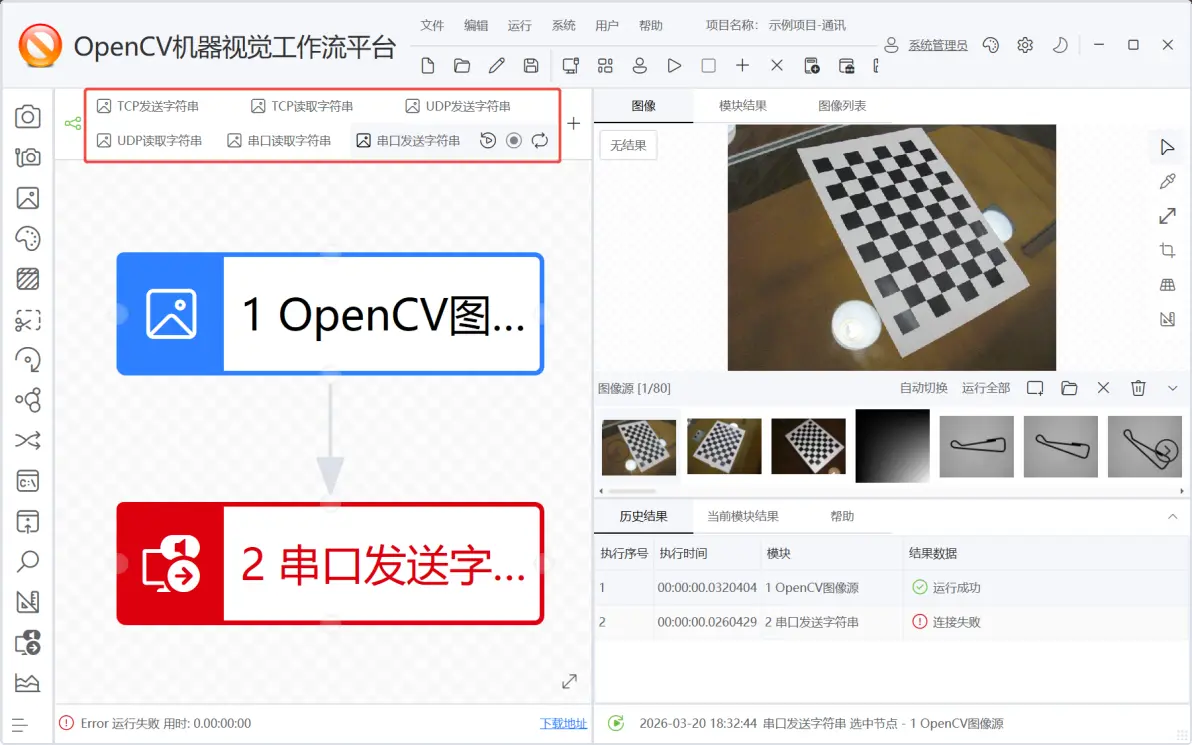1192x745 pixels.
Task: Select the 2 串口发送字 node in the flow canvas
Action: (x=330, y=564)
